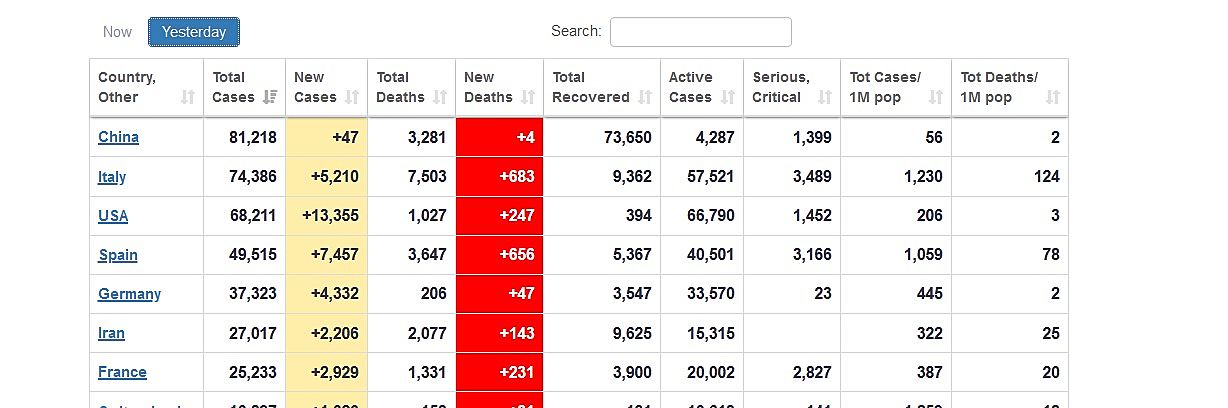Image resolution: width=1228 pixels, height=408 pixels.
Task: Sort by Active Cases arrows icon
Action: 728,97
